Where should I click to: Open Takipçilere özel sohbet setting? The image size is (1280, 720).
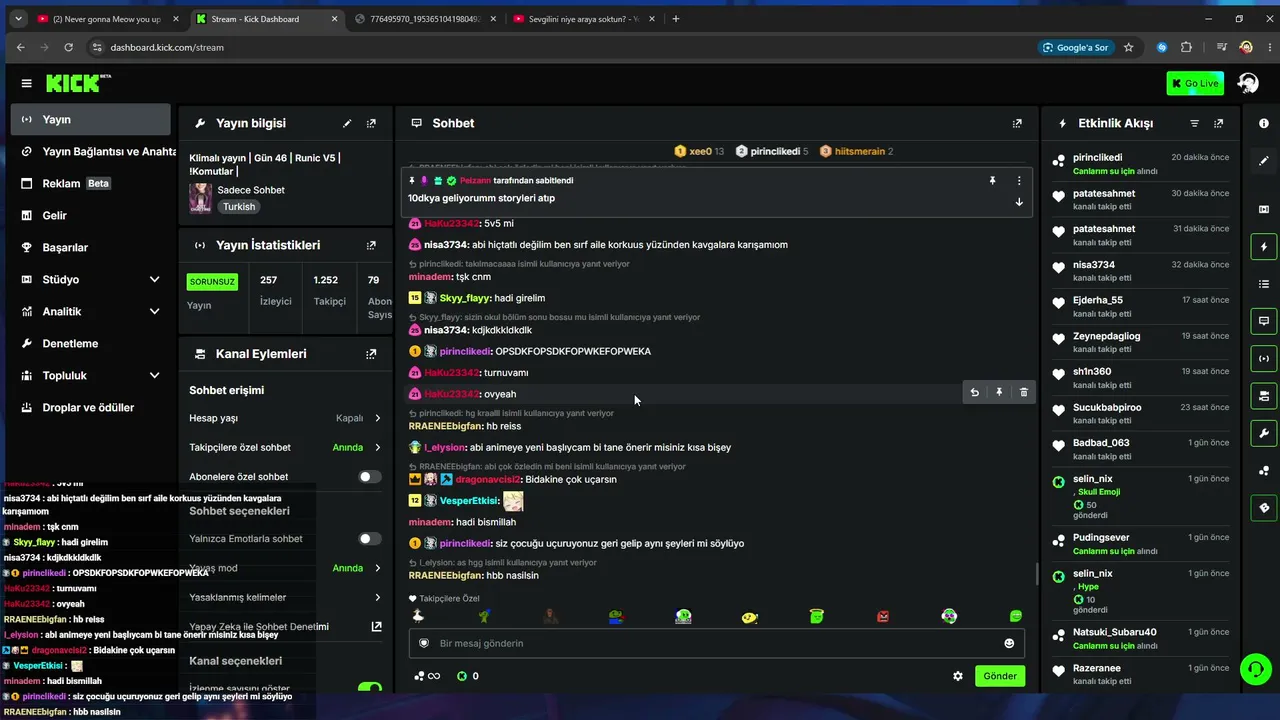pos(285,447)
